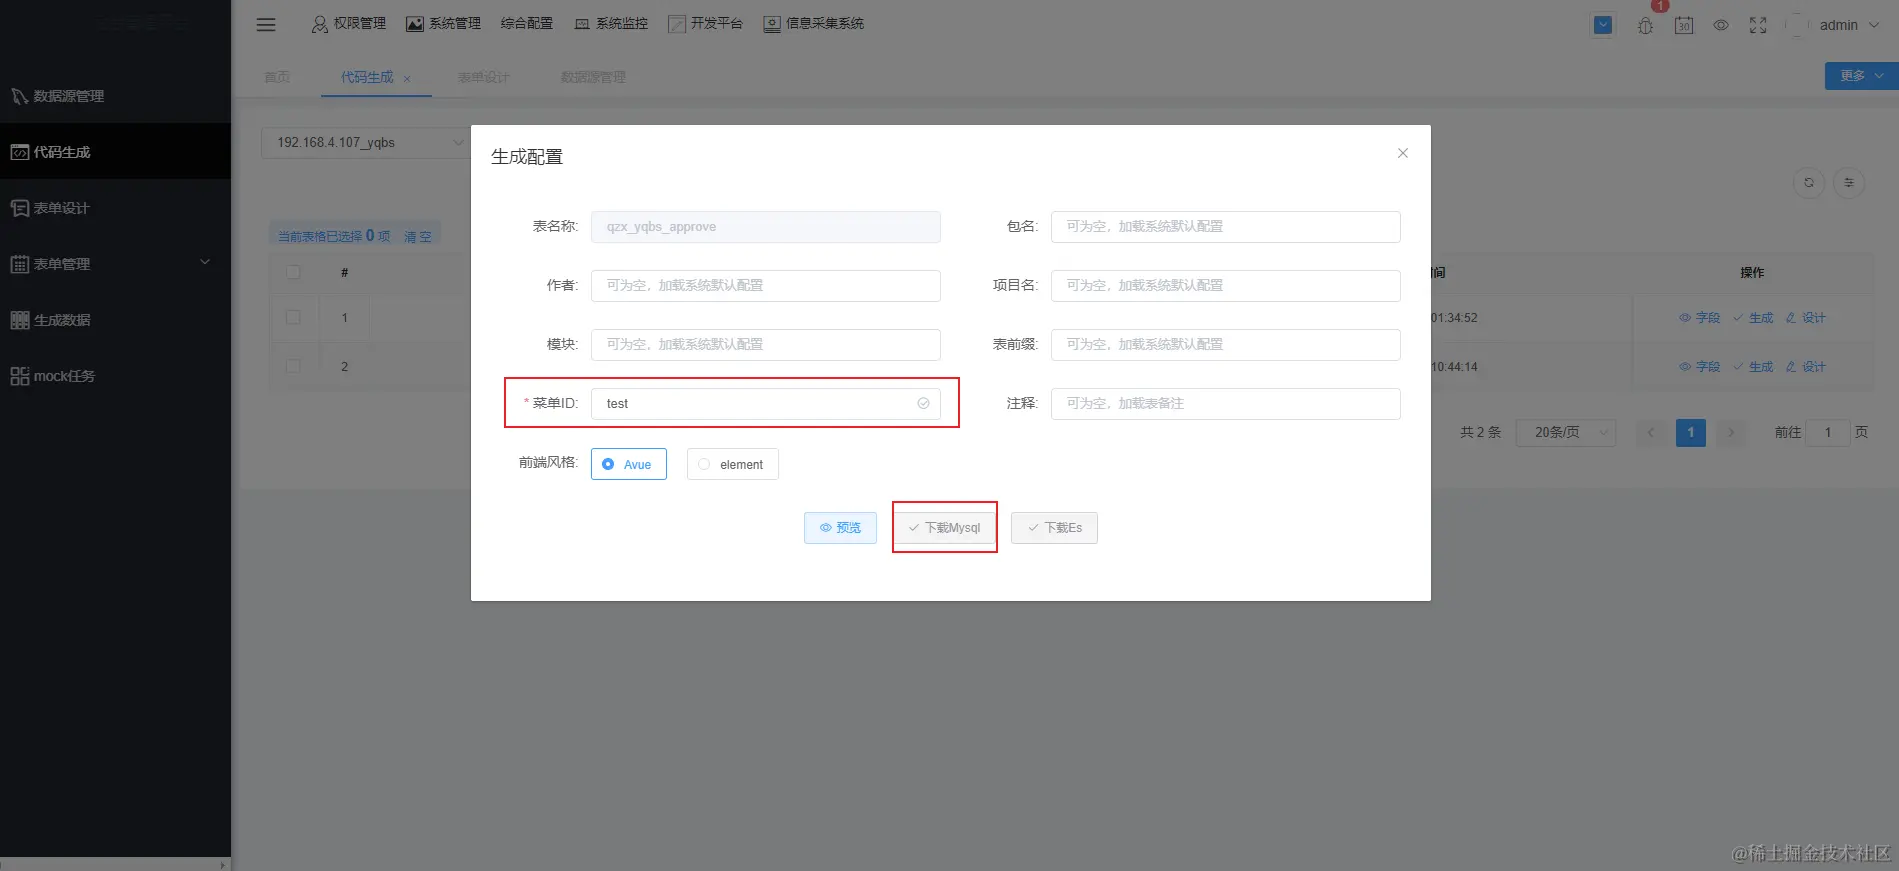Click the 前往 page jump input
This screenshot has height=871, width=1899.
(x=1828, y=432)
